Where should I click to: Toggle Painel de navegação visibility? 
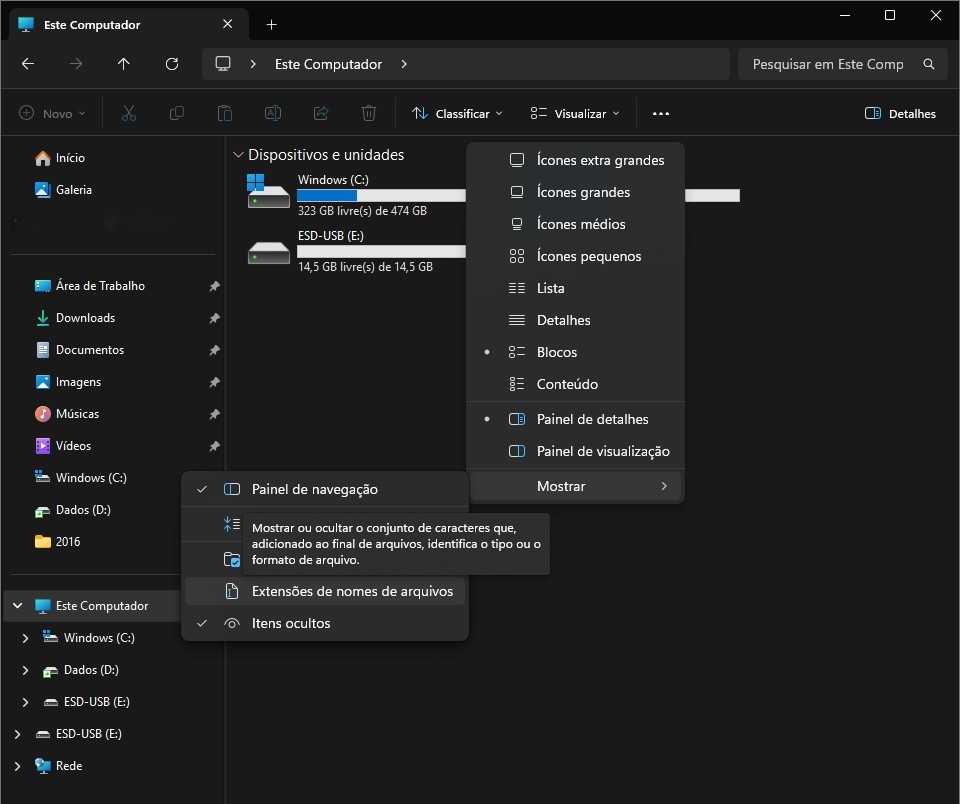[x=314, y=489]
